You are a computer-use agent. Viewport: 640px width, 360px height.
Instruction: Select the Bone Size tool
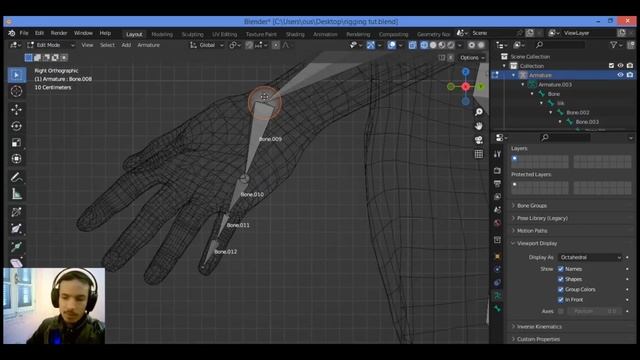tap(16, 229)
